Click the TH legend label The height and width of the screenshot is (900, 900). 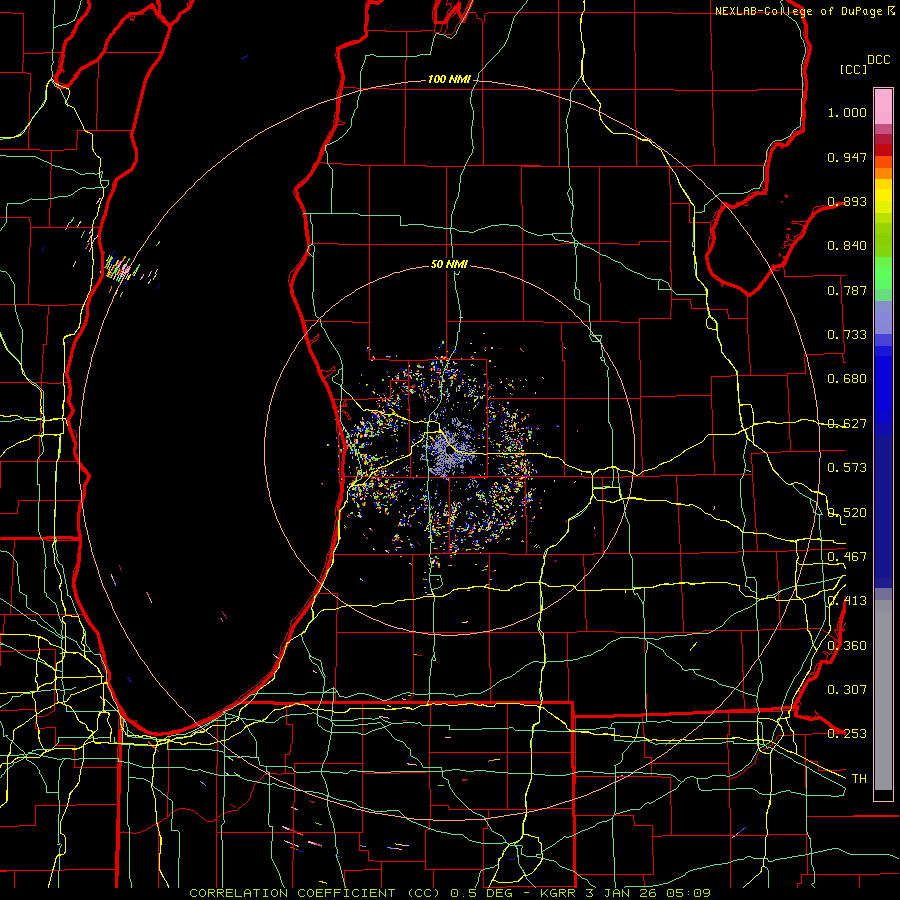(859, 778)
